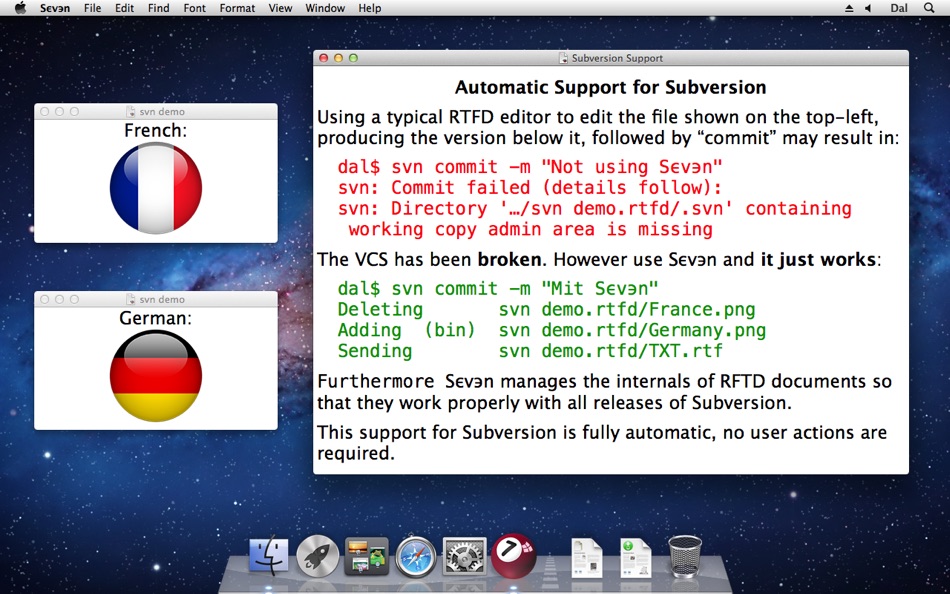Launch Finder from the Dock
The height and width of the screenshot is (594, 950).
269,555
